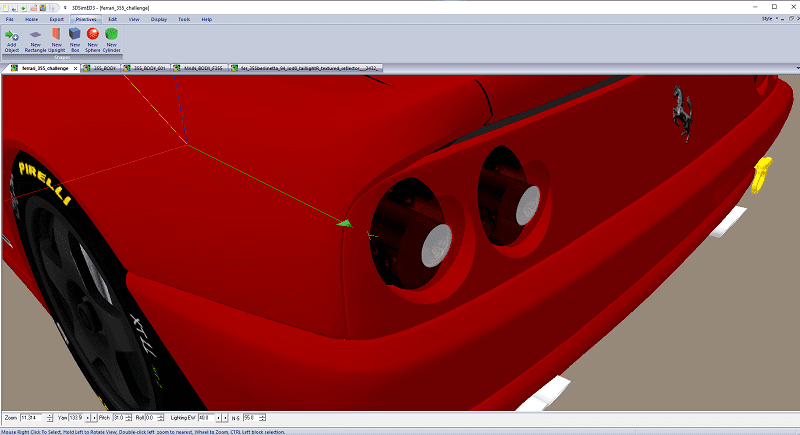This screenshot has height=435, width=800.
Task: Click the first quick access toolbar icon
Action: coord(5,8)
